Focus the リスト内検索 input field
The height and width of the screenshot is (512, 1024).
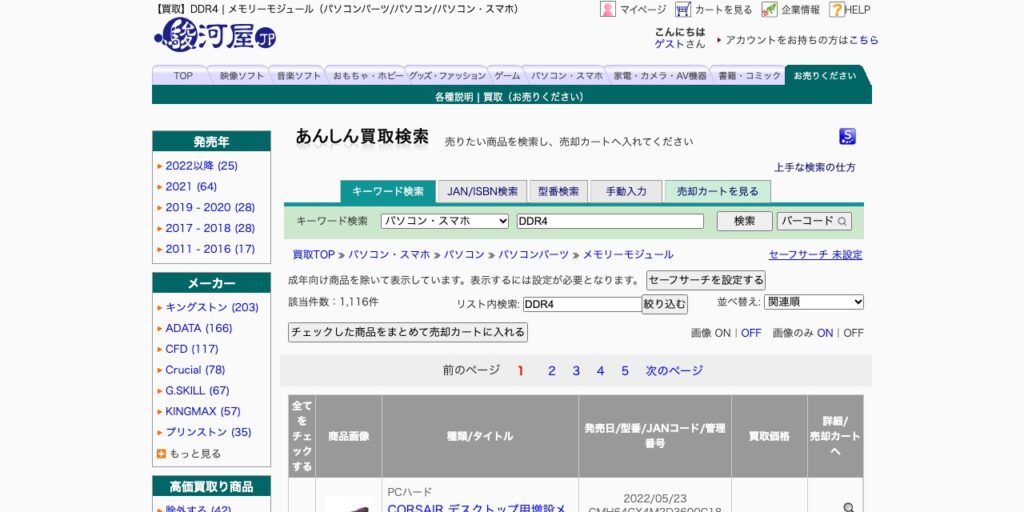583,304
